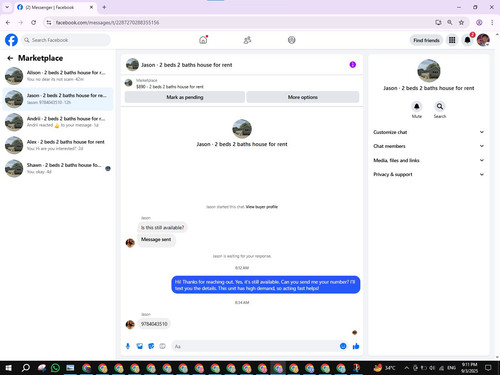Open Shawn's house for rent conversation

[x=58, y=168]
